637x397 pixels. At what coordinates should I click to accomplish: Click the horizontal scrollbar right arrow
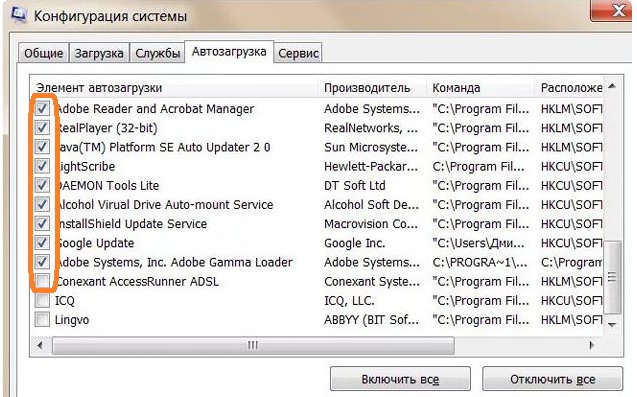tap(591, 345)
